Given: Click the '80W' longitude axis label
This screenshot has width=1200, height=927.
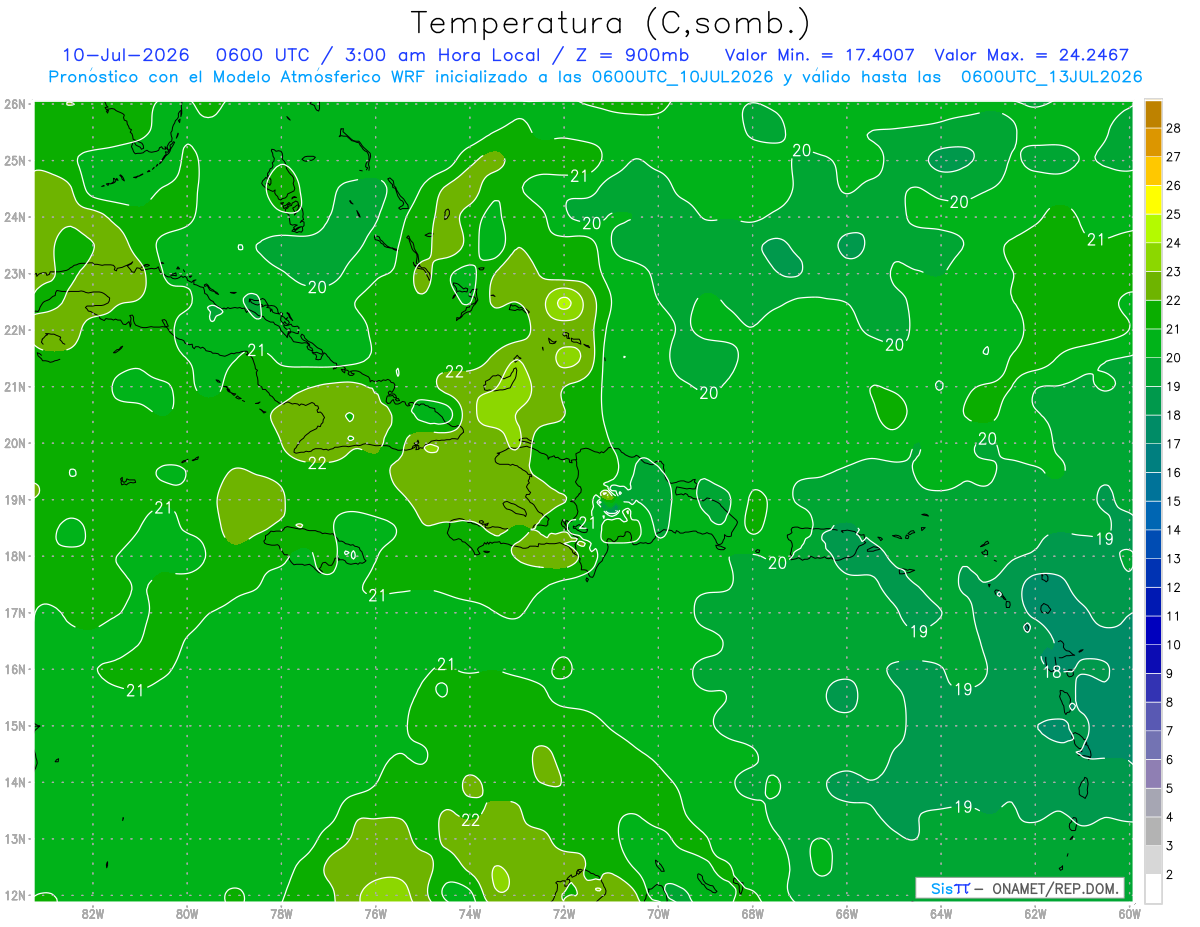Looking at the screenshot, I should click(x=187, y=912).
